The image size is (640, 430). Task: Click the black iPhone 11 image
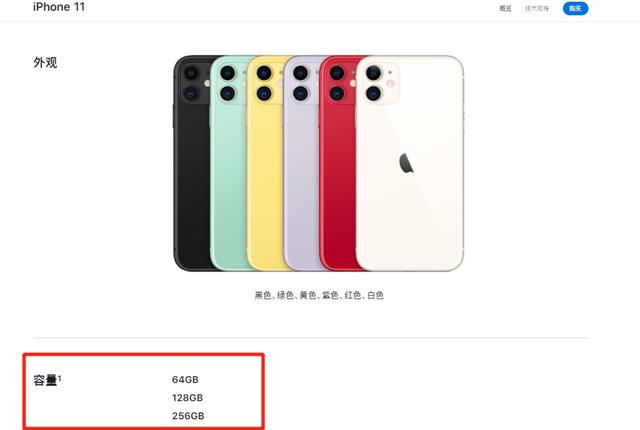[x=191, y=163]
